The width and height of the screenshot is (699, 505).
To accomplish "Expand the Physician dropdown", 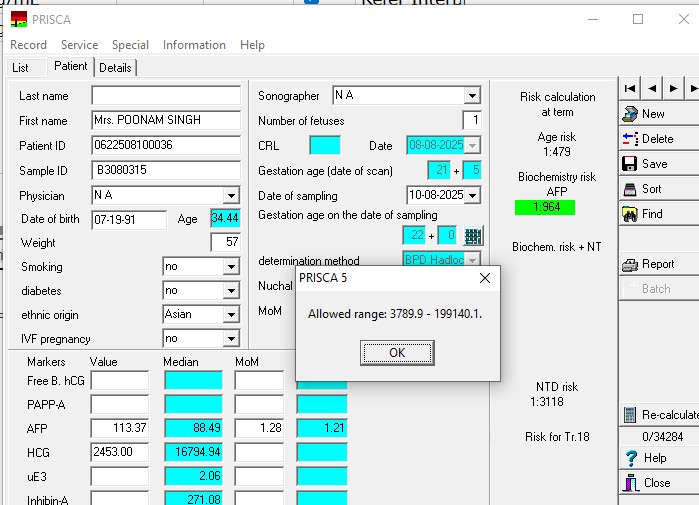I will pos(231,196).
